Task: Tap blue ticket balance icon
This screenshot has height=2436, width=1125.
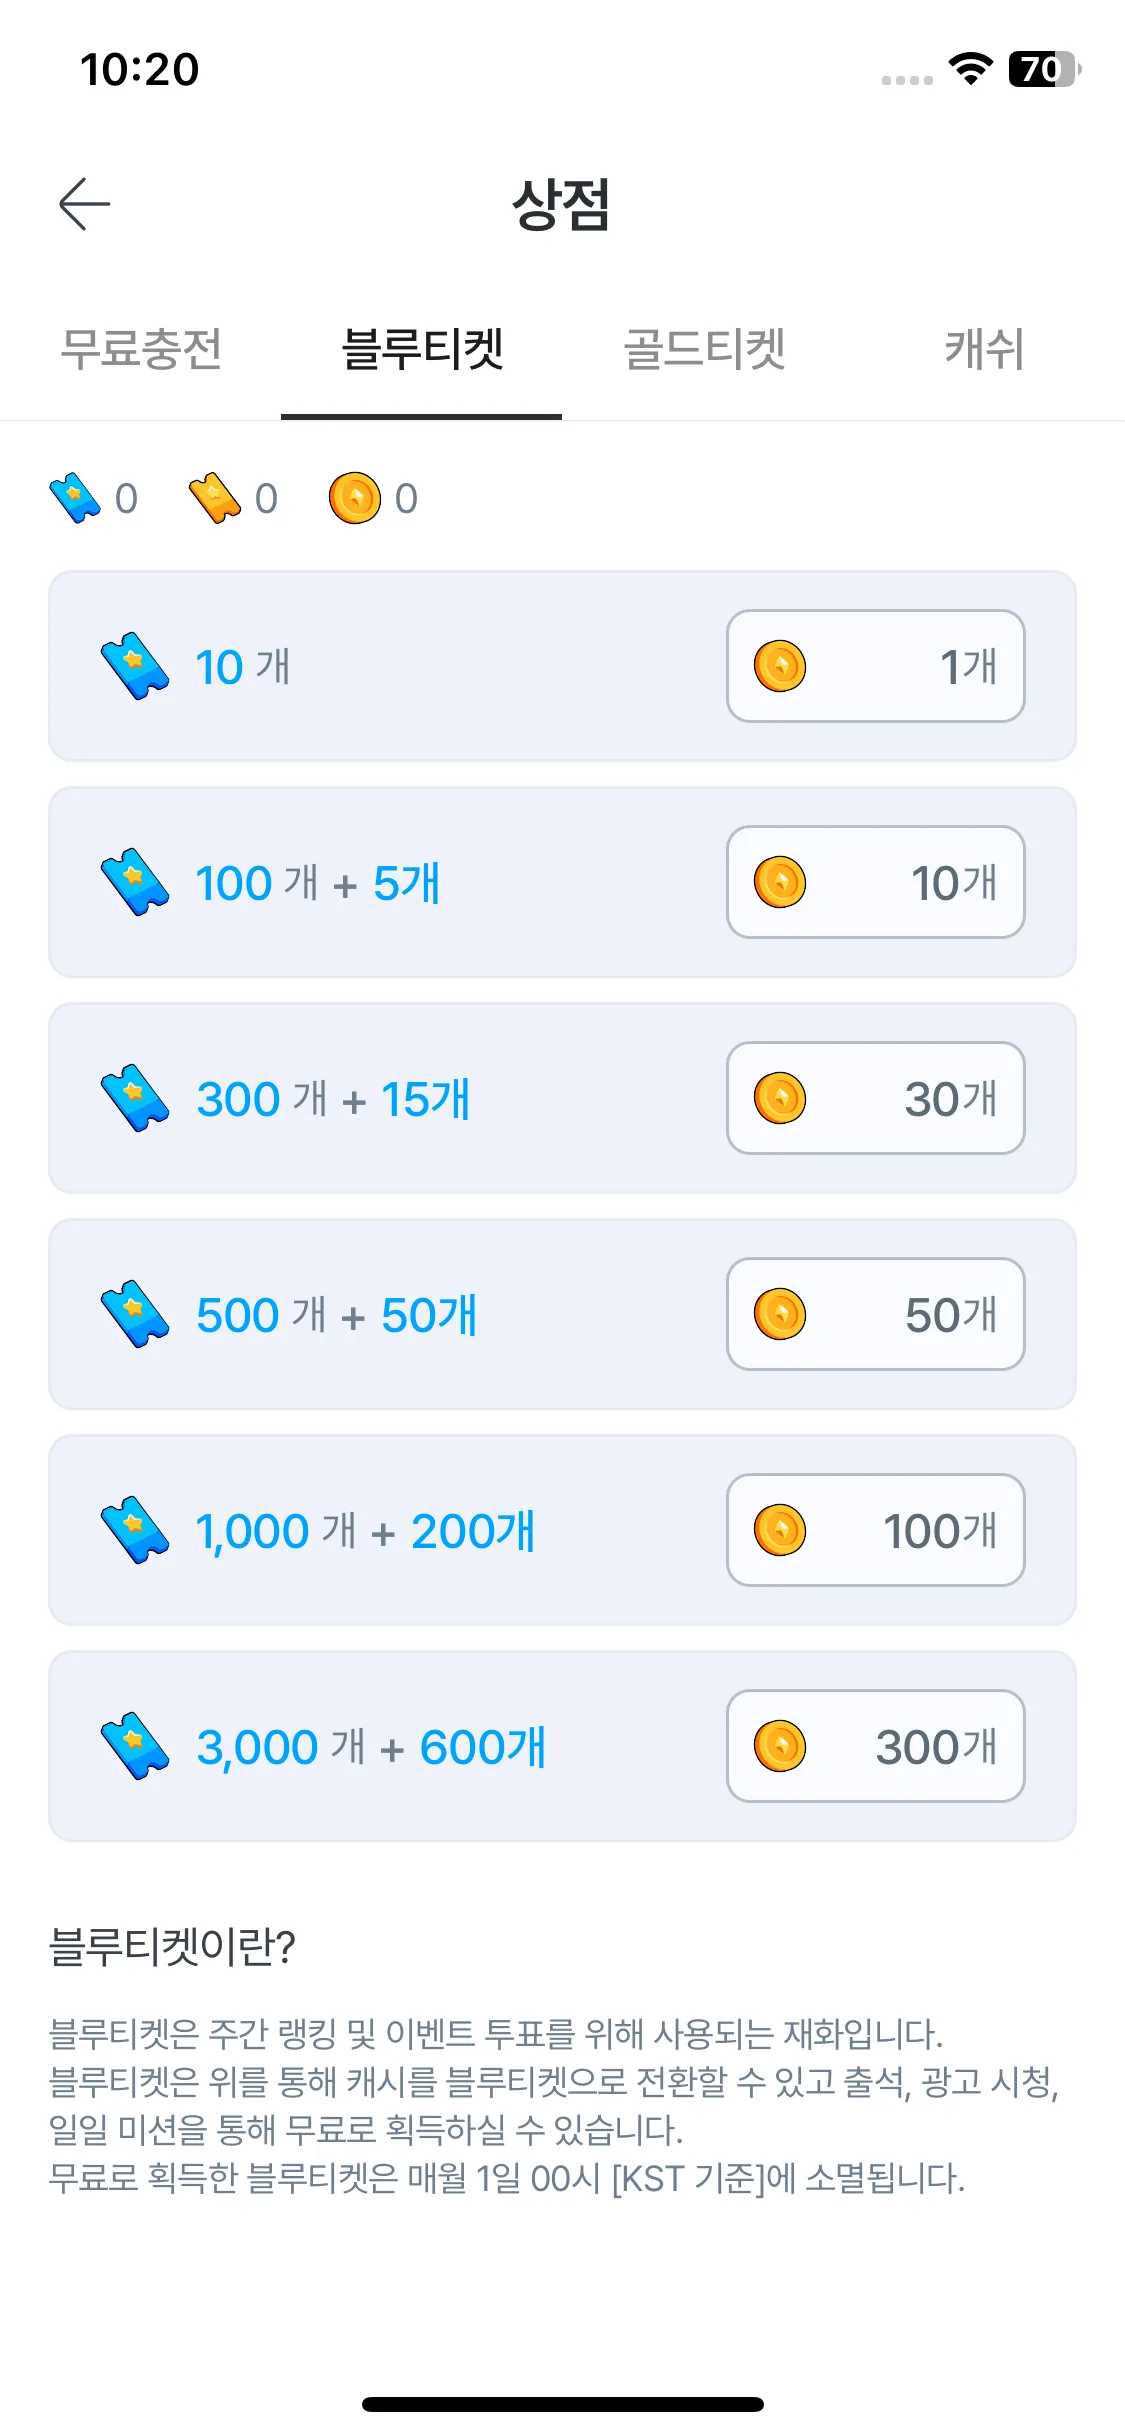Action: pos(75,498)
